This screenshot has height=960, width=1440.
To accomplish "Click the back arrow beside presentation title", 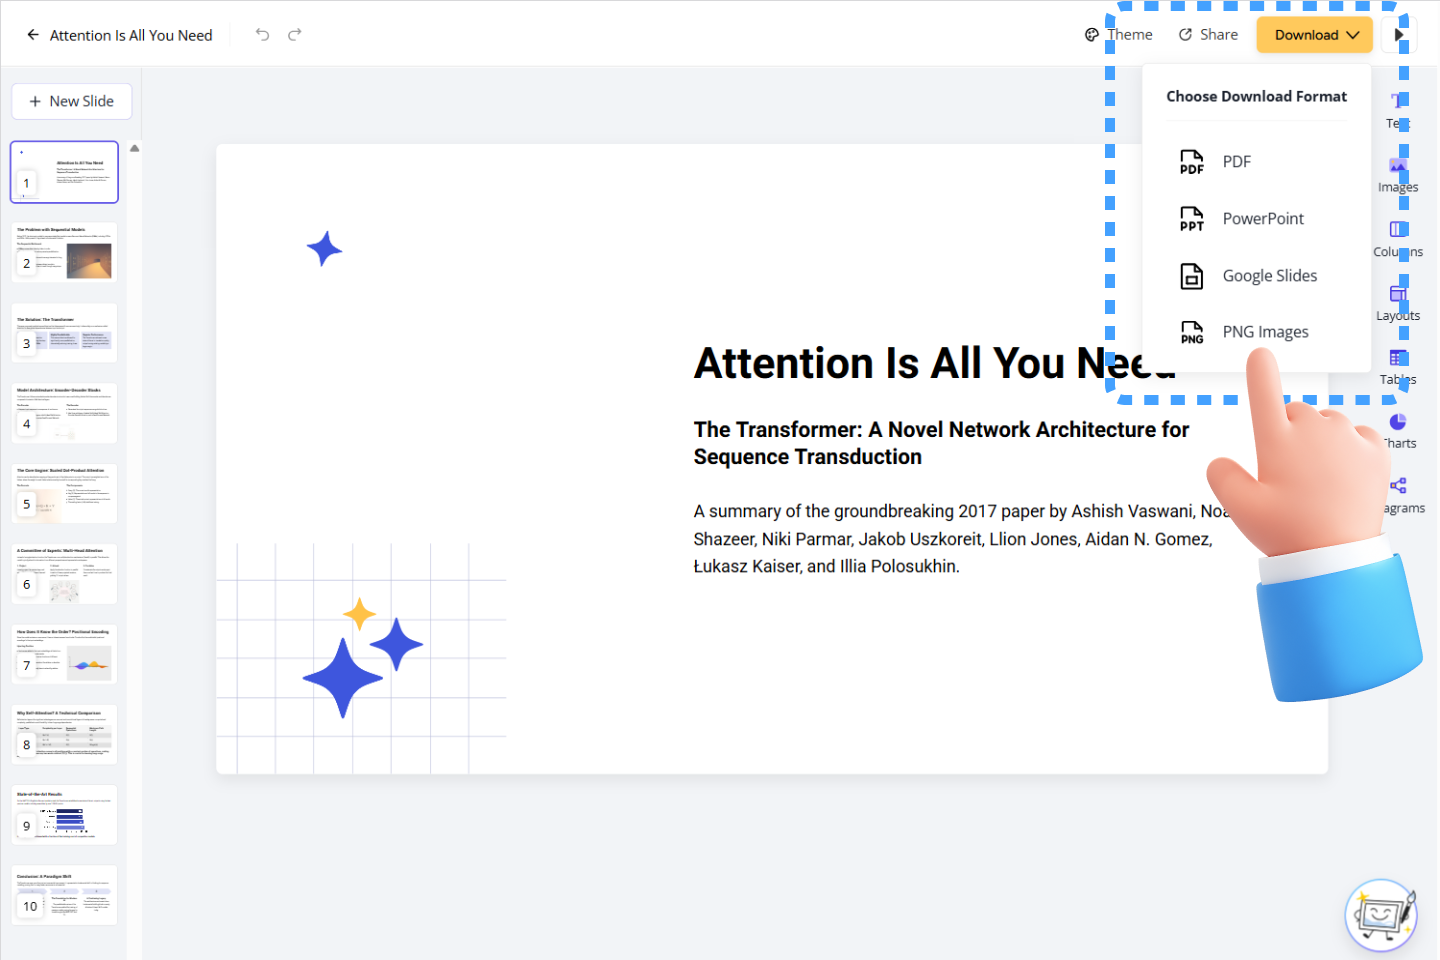I will click(33, 35).
